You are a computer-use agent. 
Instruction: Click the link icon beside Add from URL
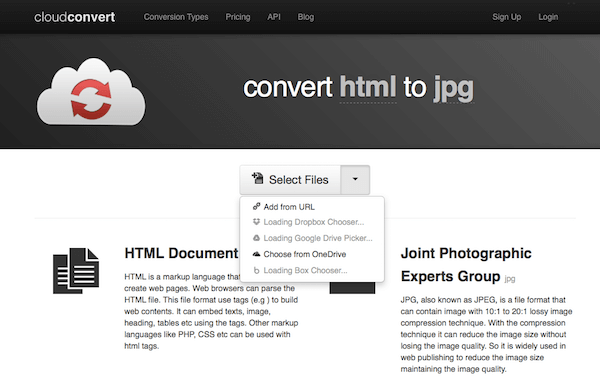click(256, 207)
